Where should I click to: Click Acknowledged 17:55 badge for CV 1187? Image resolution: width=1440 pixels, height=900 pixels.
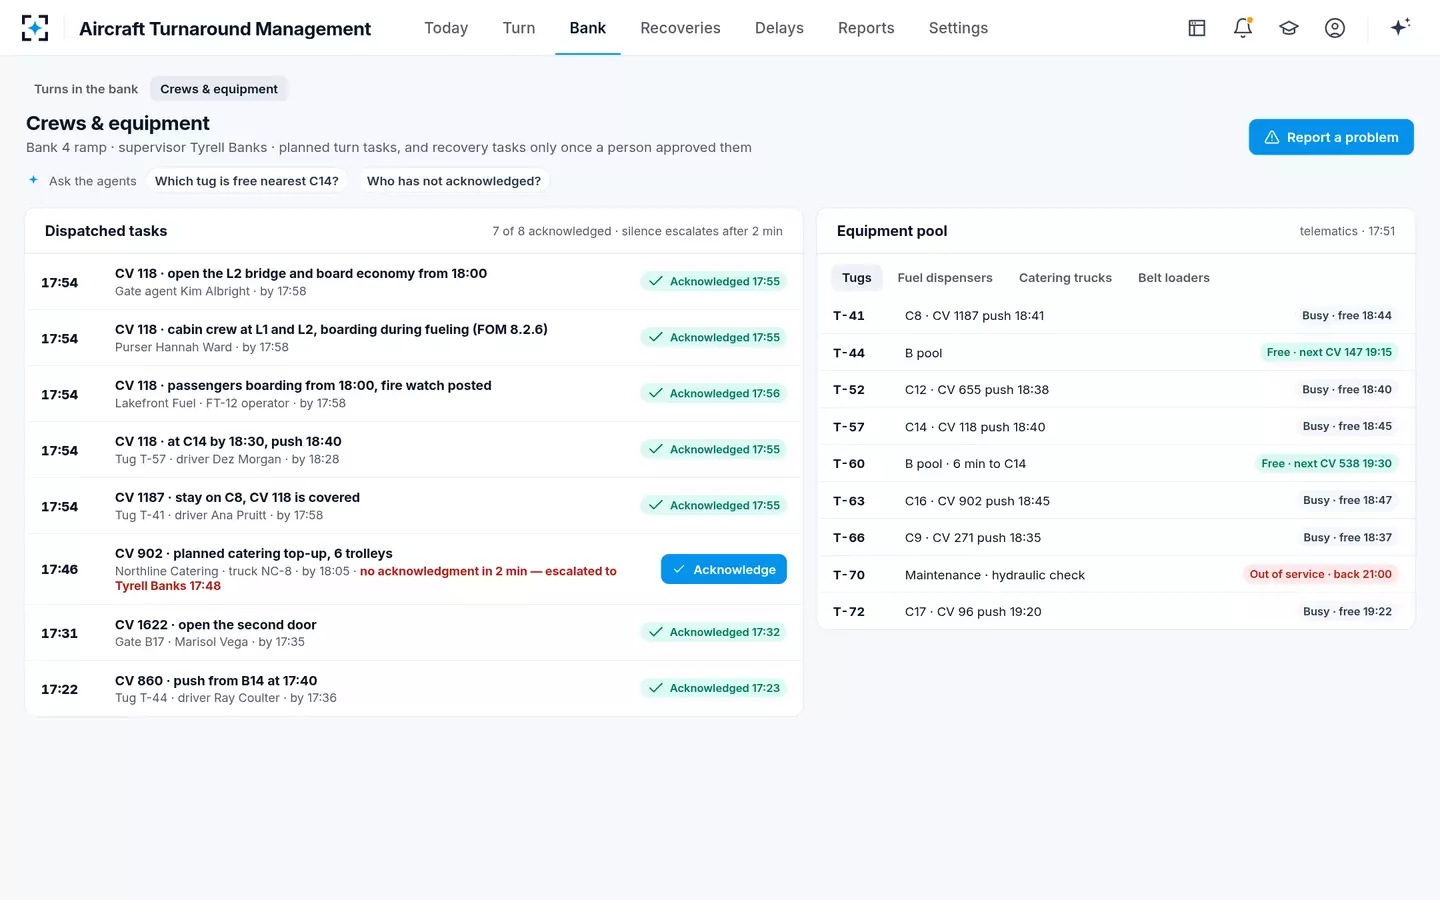[714, 505]
